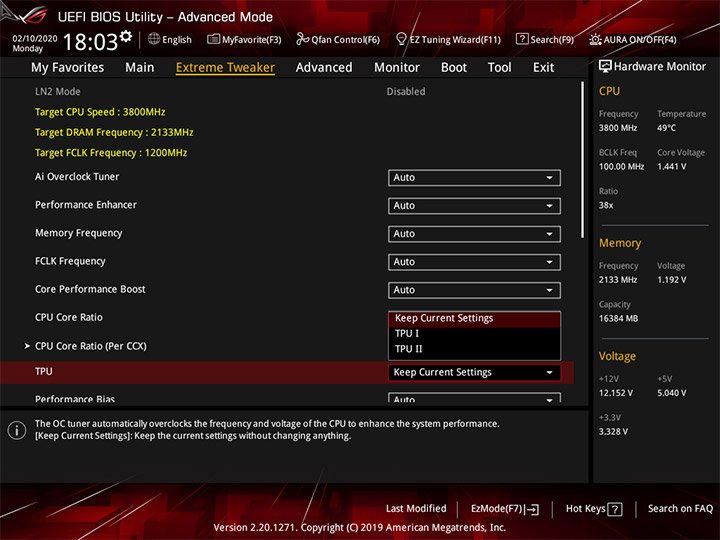This screenshot has width=720, height=540.
Task: Click the 02/10/2020 date text
Action: [x=35, y=39]
